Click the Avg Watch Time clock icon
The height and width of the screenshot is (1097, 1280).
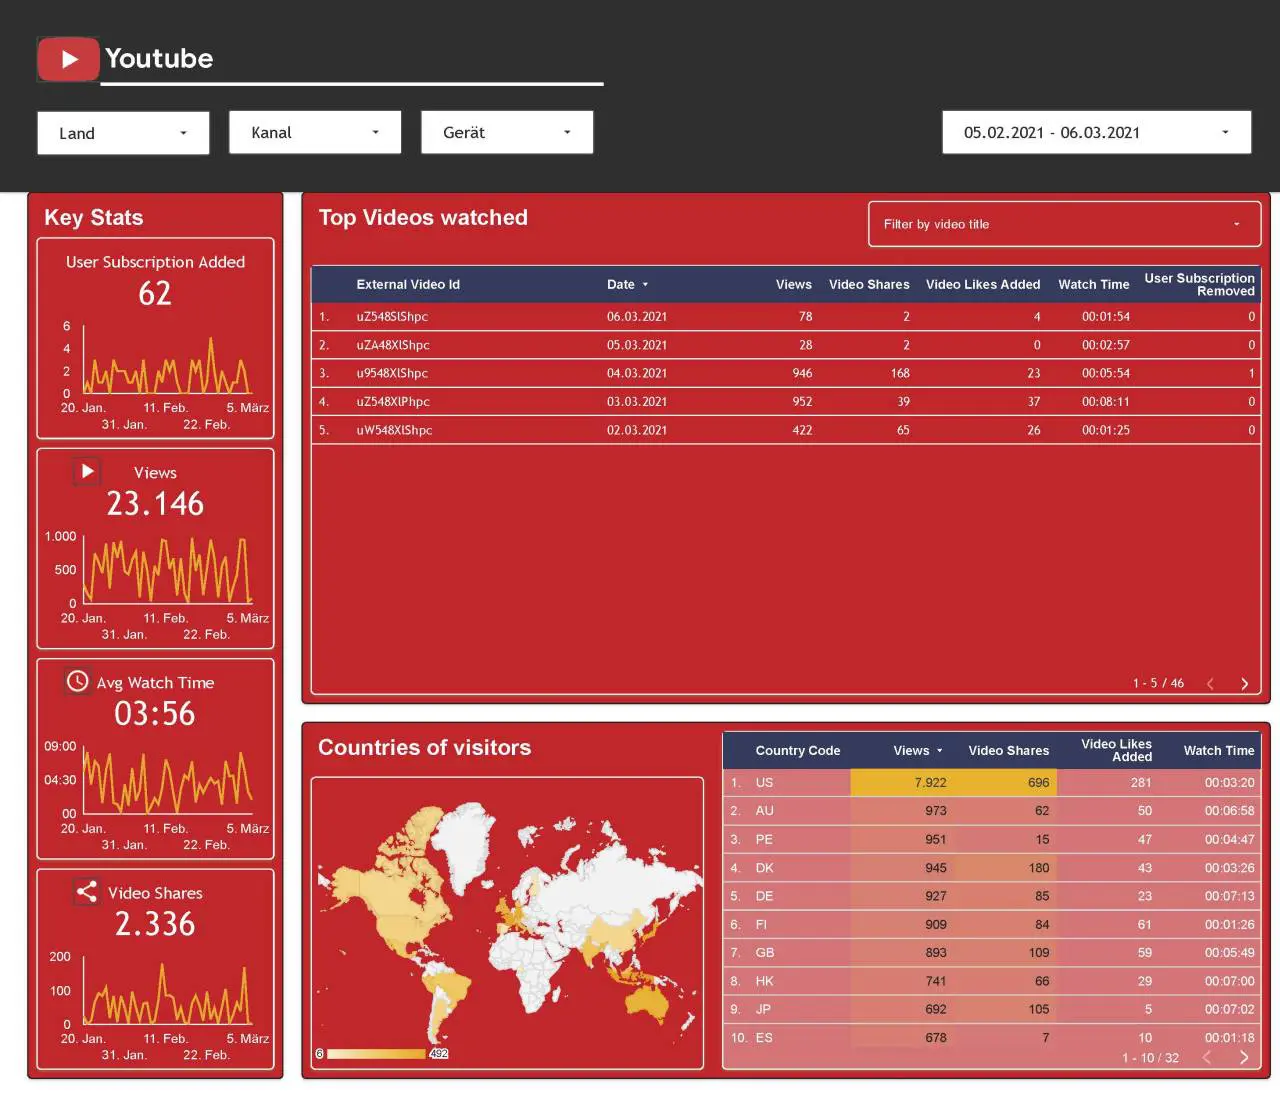pyautogui.click(x=77, y=681)
